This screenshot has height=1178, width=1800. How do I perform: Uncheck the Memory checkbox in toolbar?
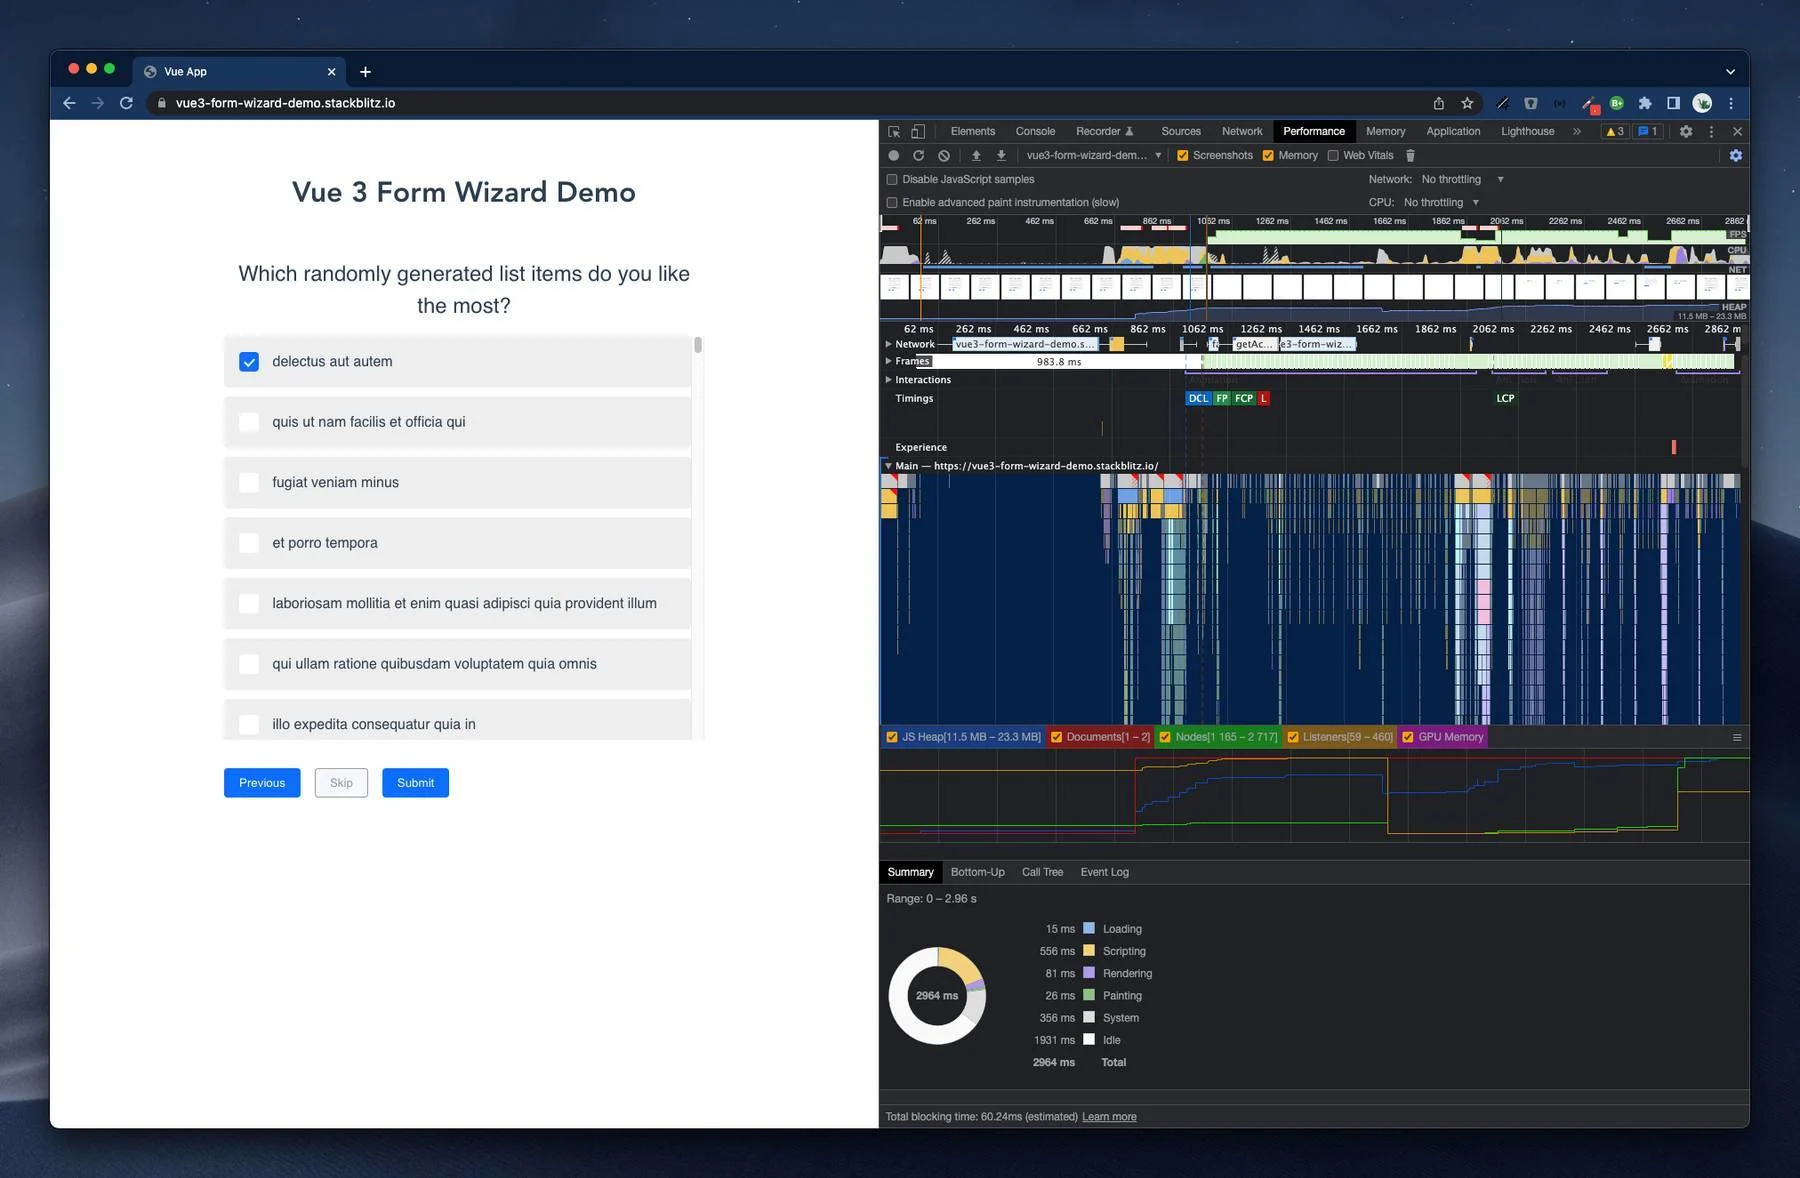[x=1268, y=156]
